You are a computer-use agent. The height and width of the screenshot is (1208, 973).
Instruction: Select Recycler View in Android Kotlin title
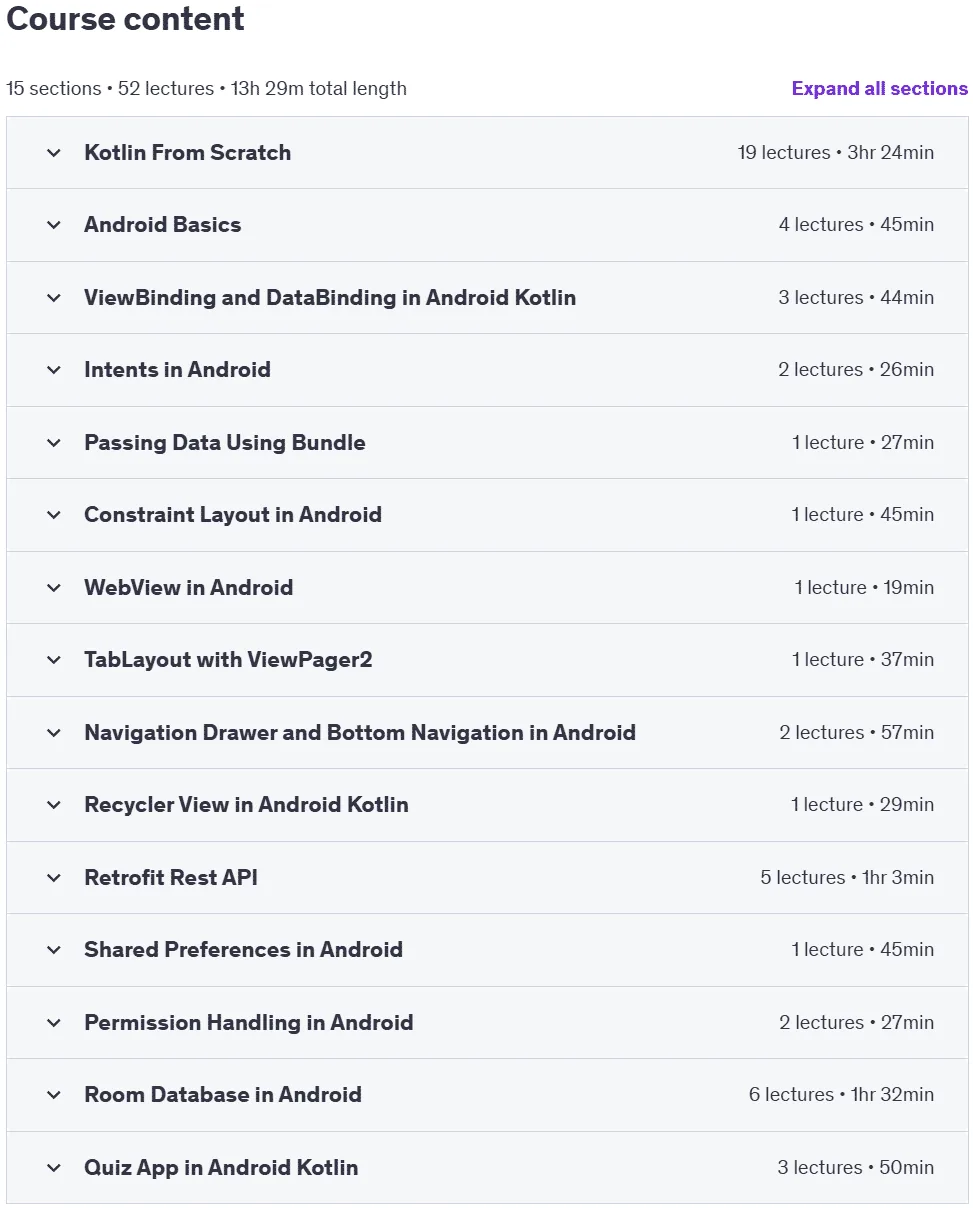coord(246,805)
